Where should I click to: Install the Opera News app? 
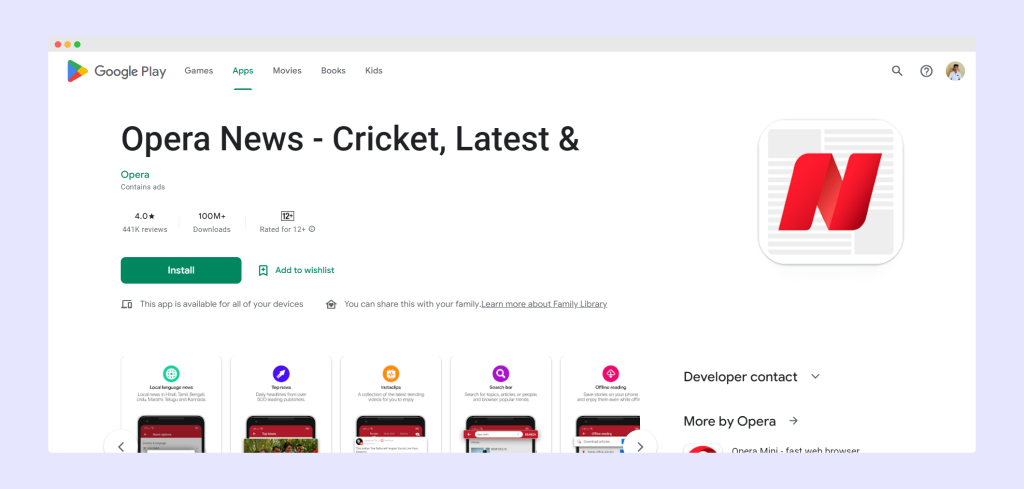(x=181, y=270)
